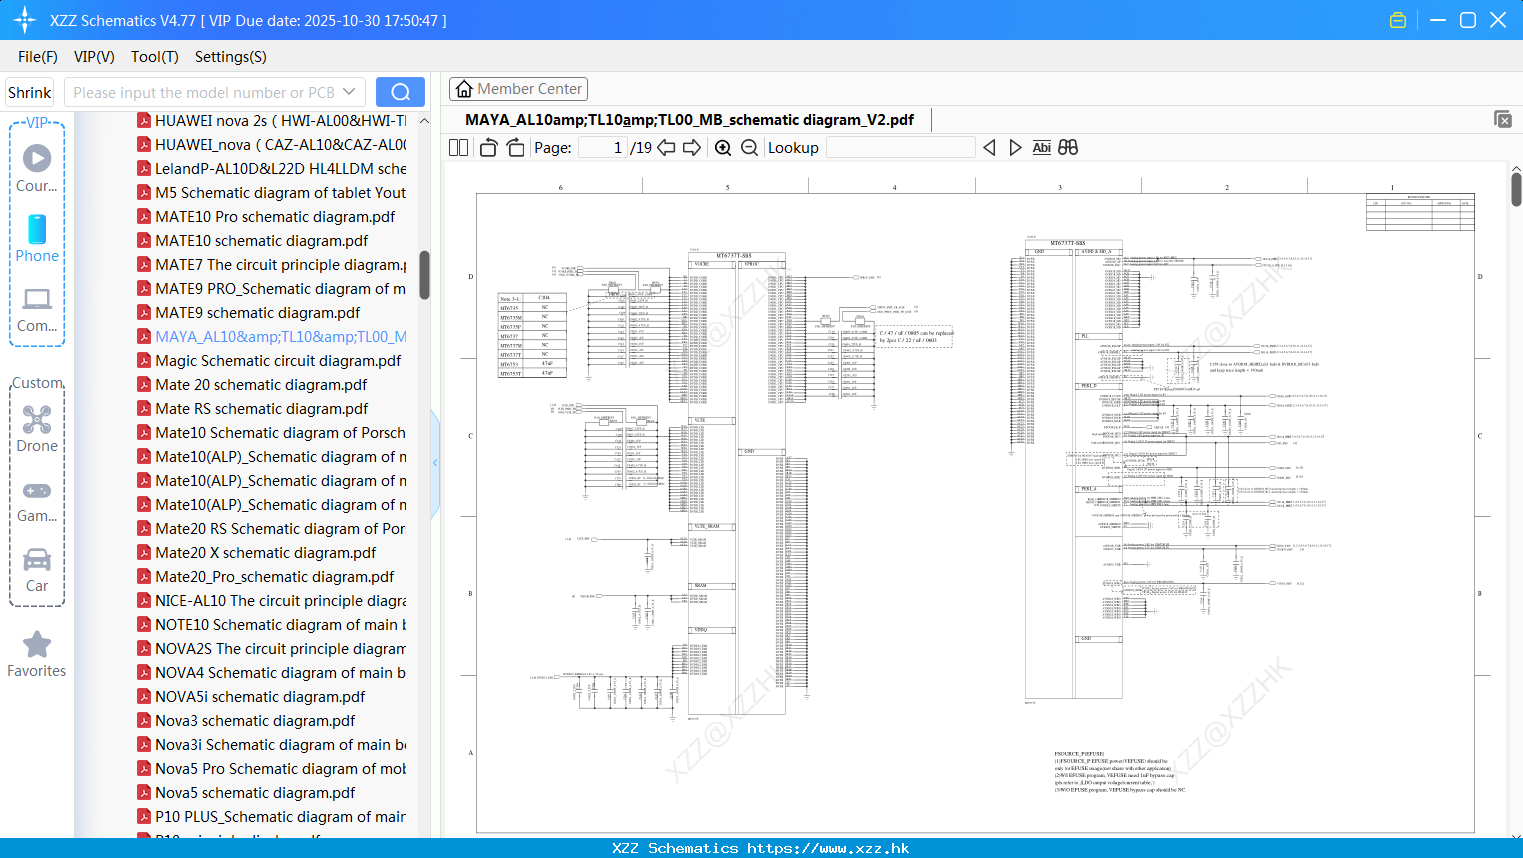
Task: Open MATE10 schematic diagram.pdf
Action: (252, 240)
